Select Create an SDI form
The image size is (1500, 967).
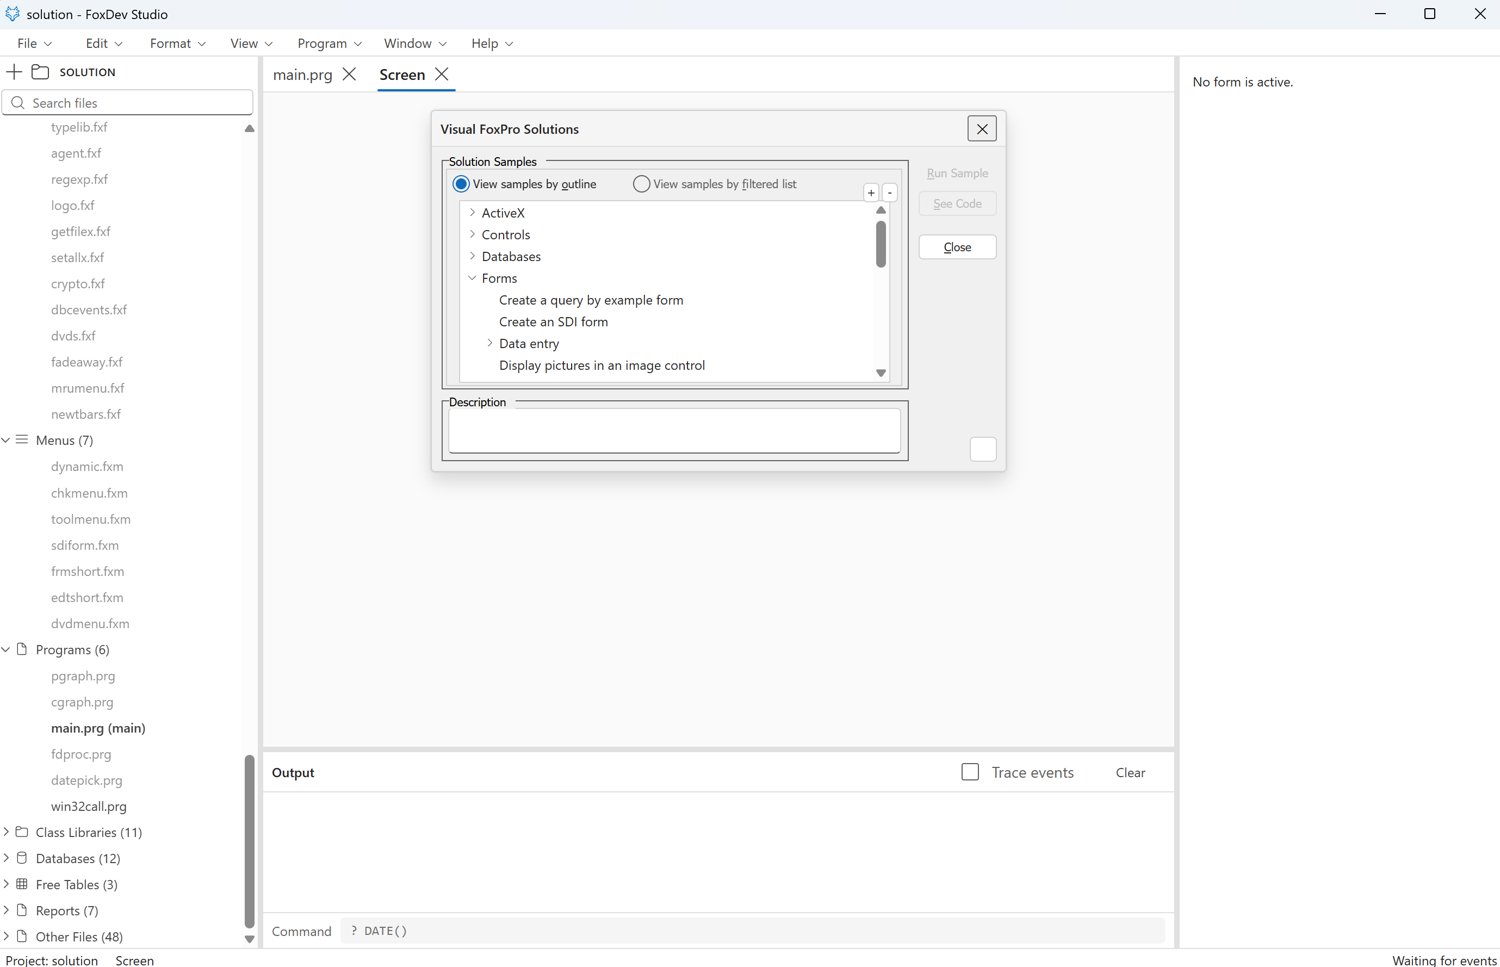(x=553, y=322)
